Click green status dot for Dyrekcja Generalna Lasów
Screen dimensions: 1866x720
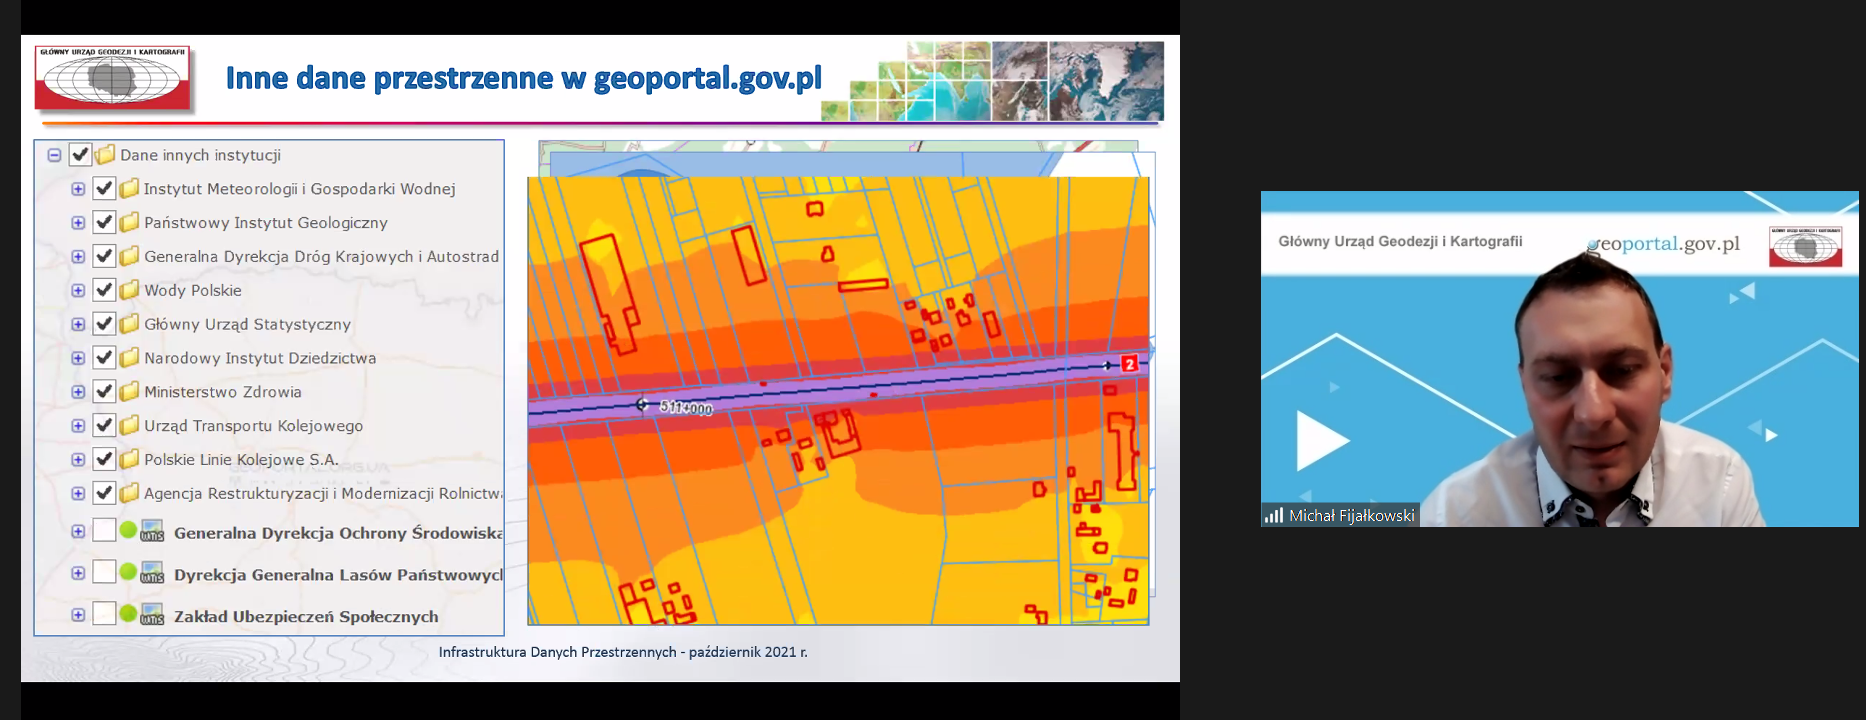[x=128, y=572]
